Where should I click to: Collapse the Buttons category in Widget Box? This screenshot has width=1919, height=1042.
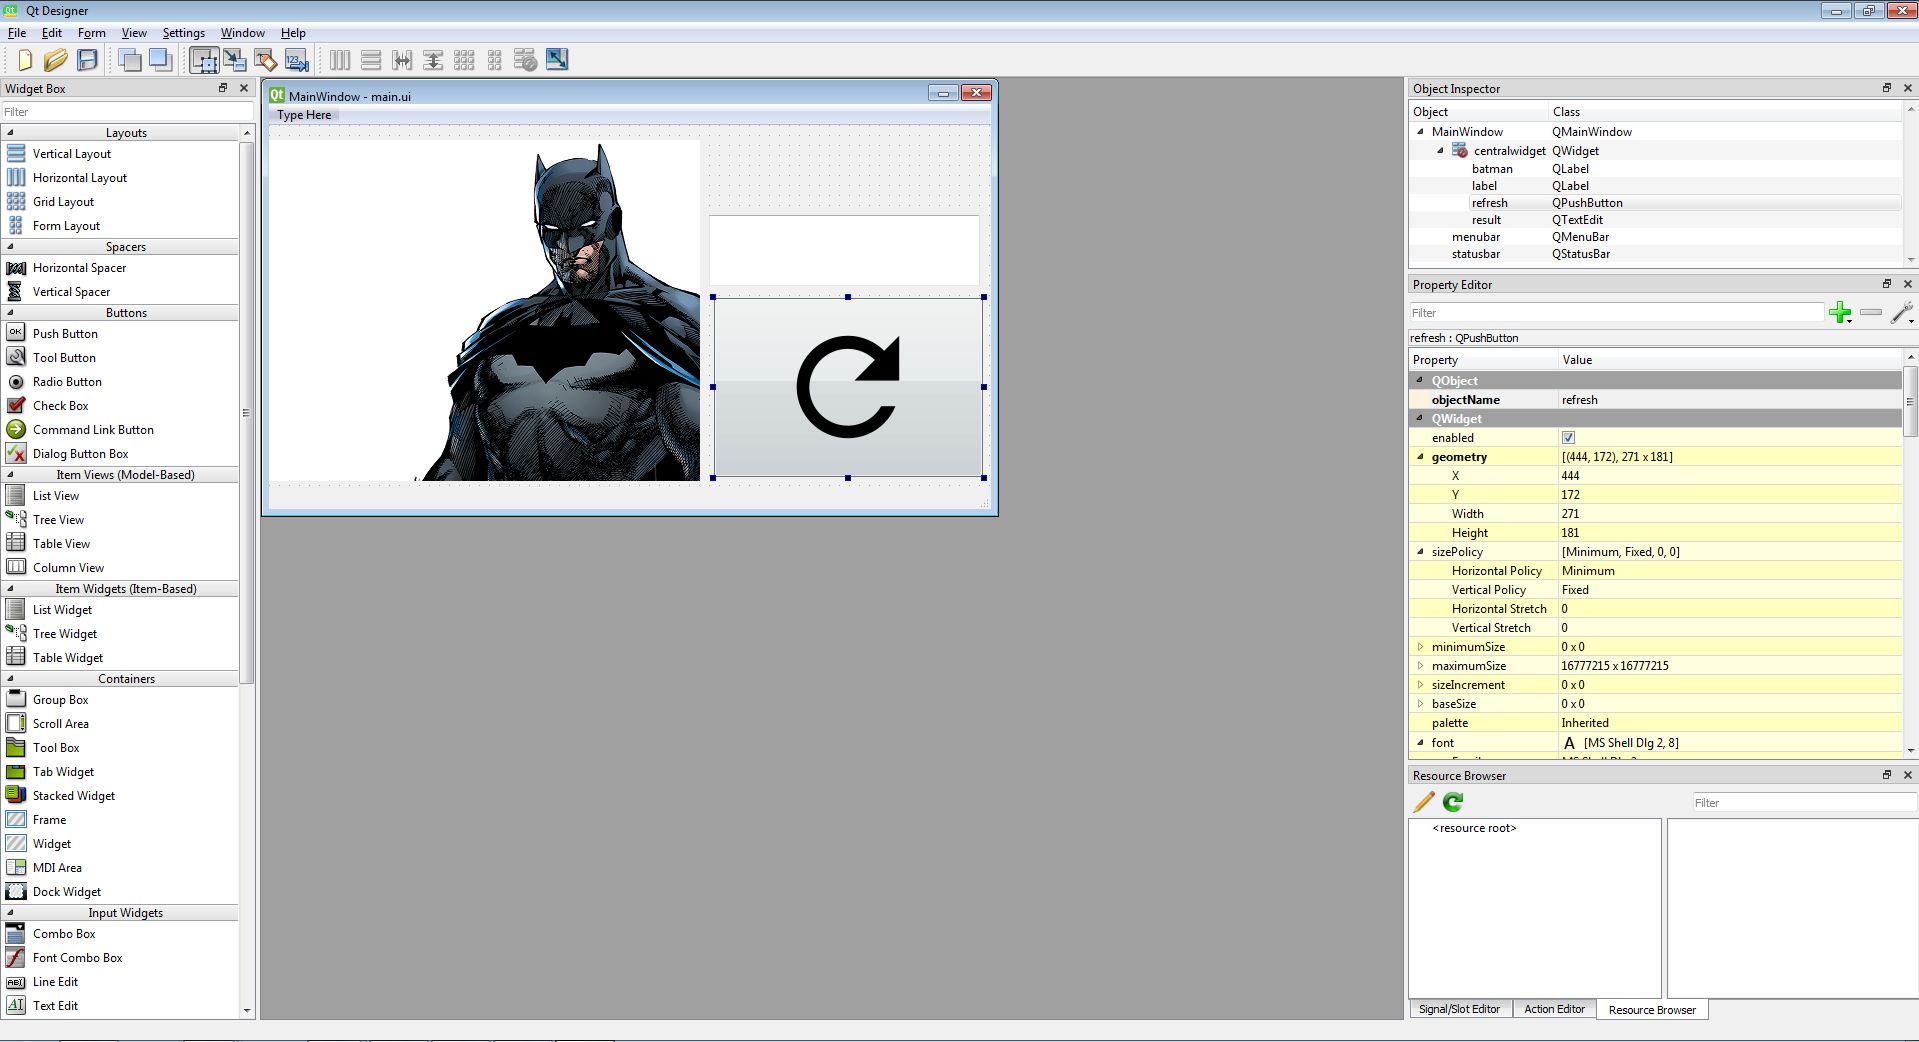coord(10,312)
